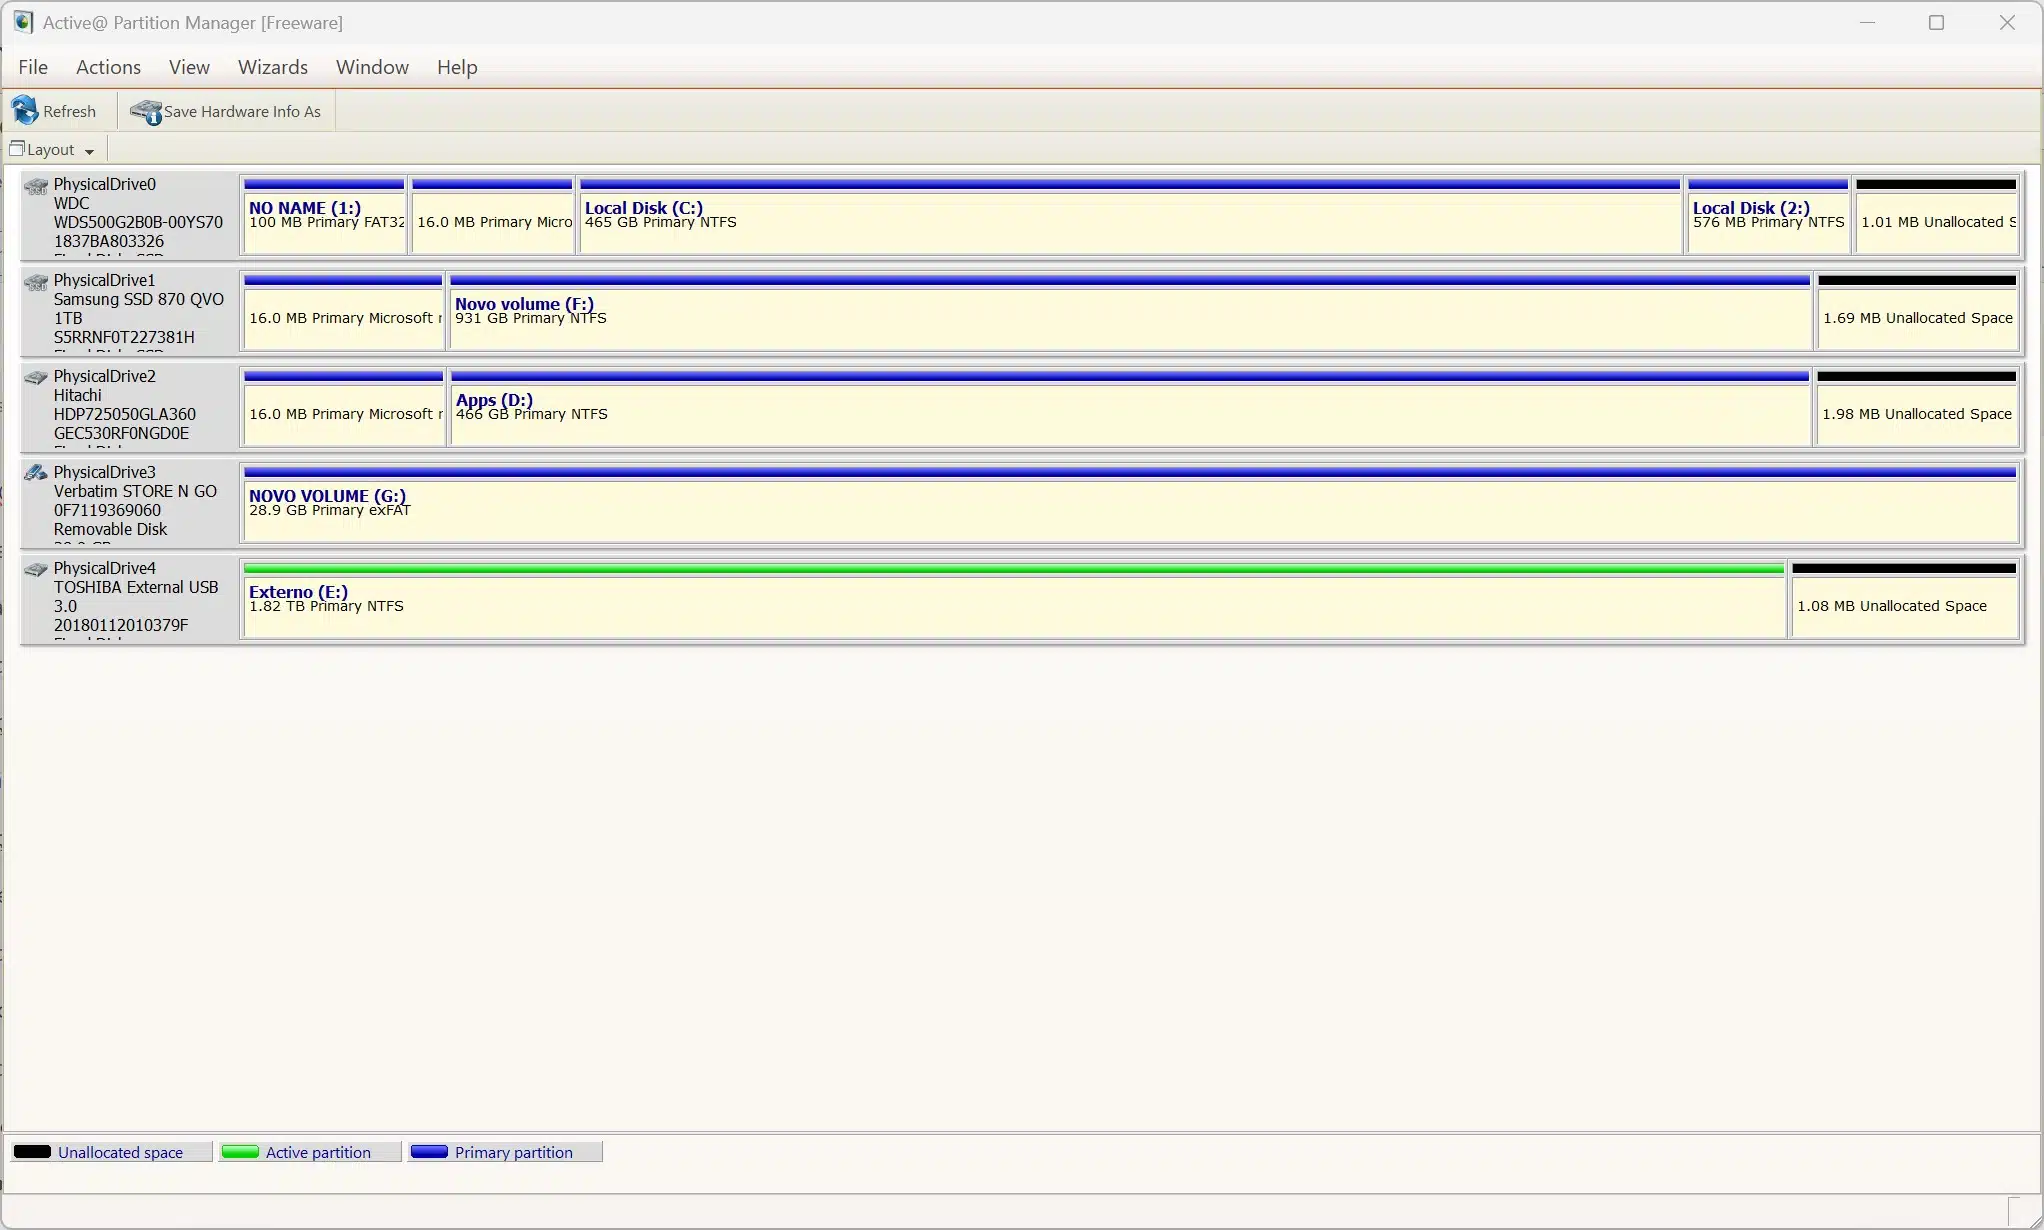Open the Wizards menu
This screenshot has height=1230, width=2044.
tap(273, 67)
